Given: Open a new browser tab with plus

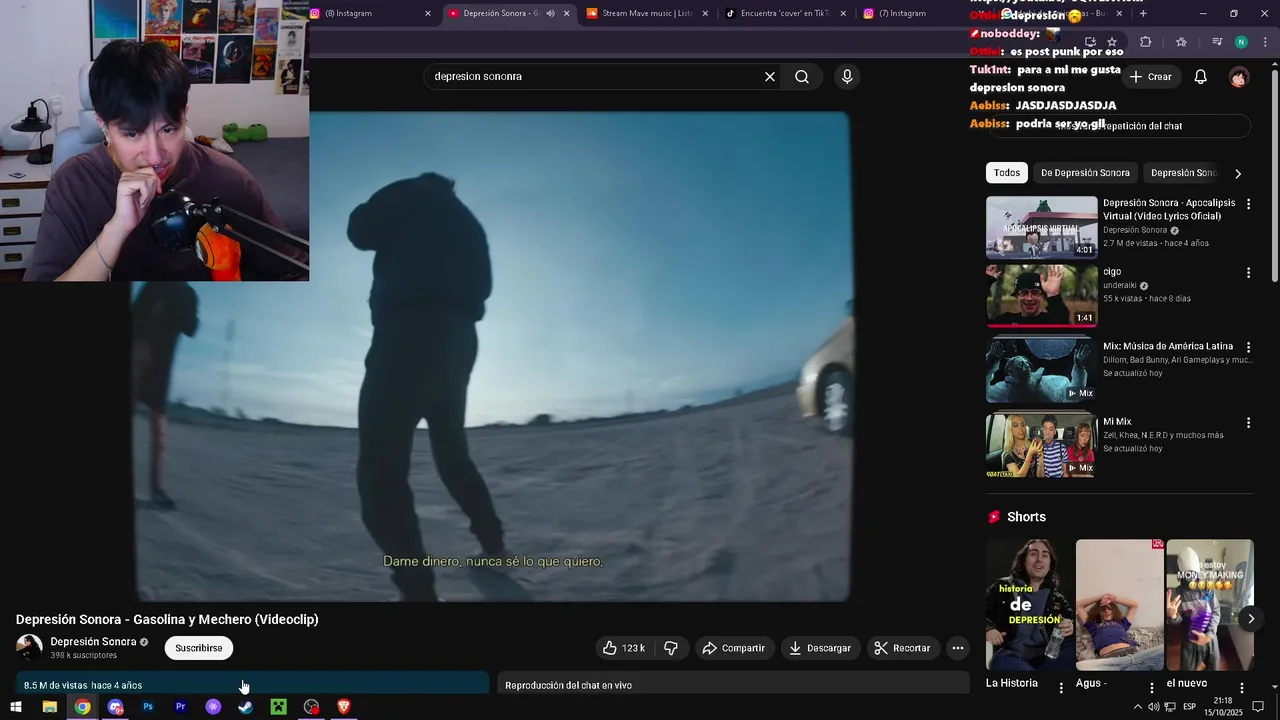Looking at the screenshot, I should click(x=1143, y=13).
